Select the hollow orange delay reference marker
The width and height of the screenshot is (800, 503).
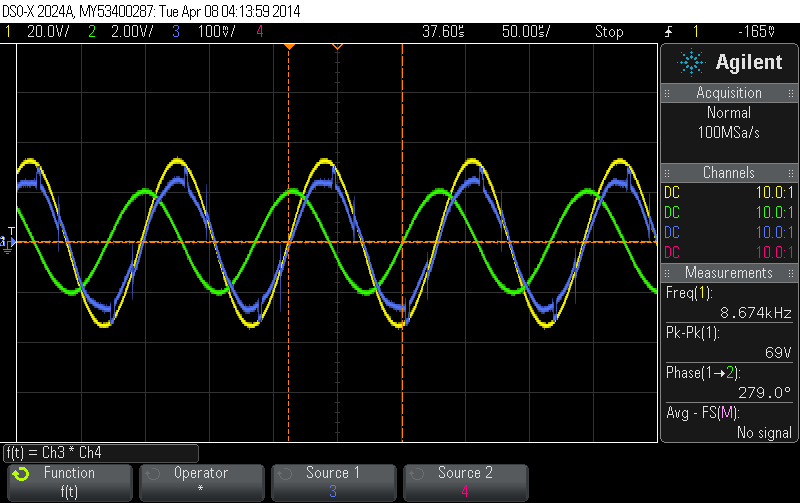tap(337, 46)
